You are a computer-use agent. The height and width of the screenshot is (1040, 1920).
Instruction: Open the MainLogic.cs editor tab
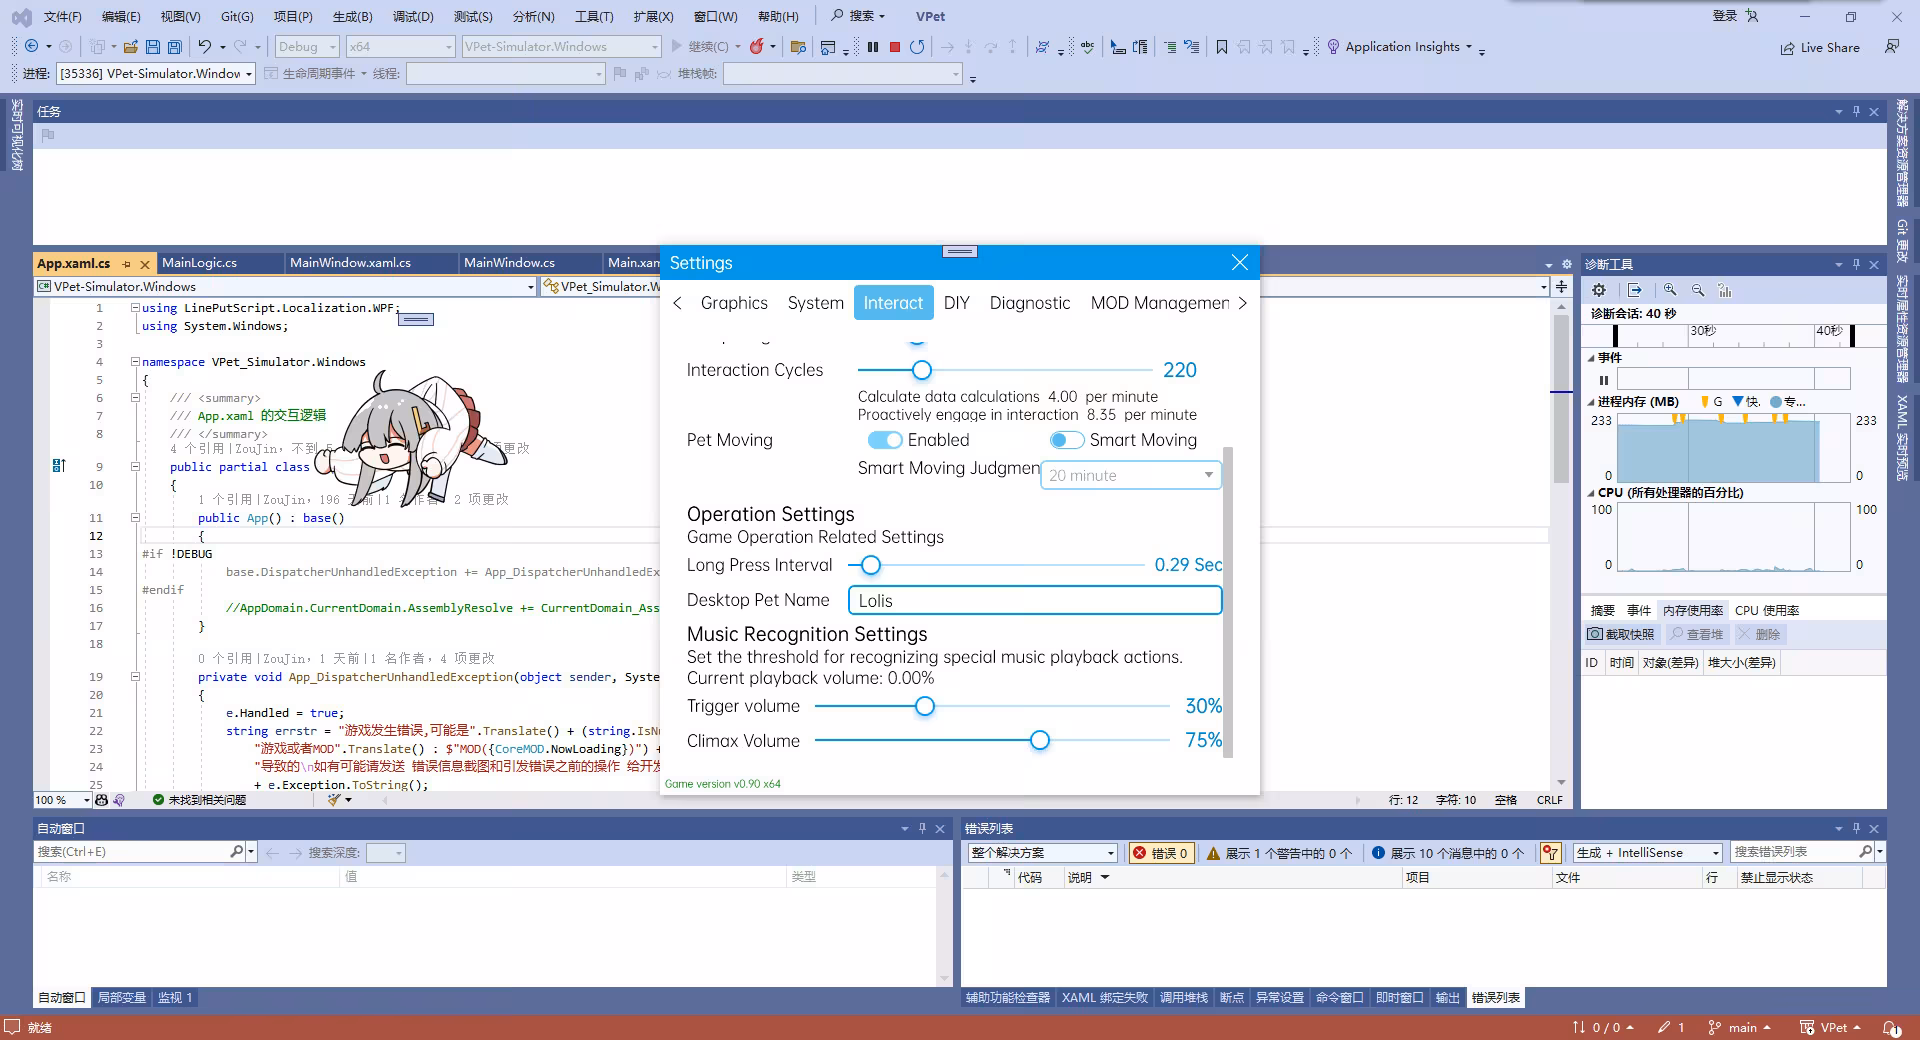199,263
